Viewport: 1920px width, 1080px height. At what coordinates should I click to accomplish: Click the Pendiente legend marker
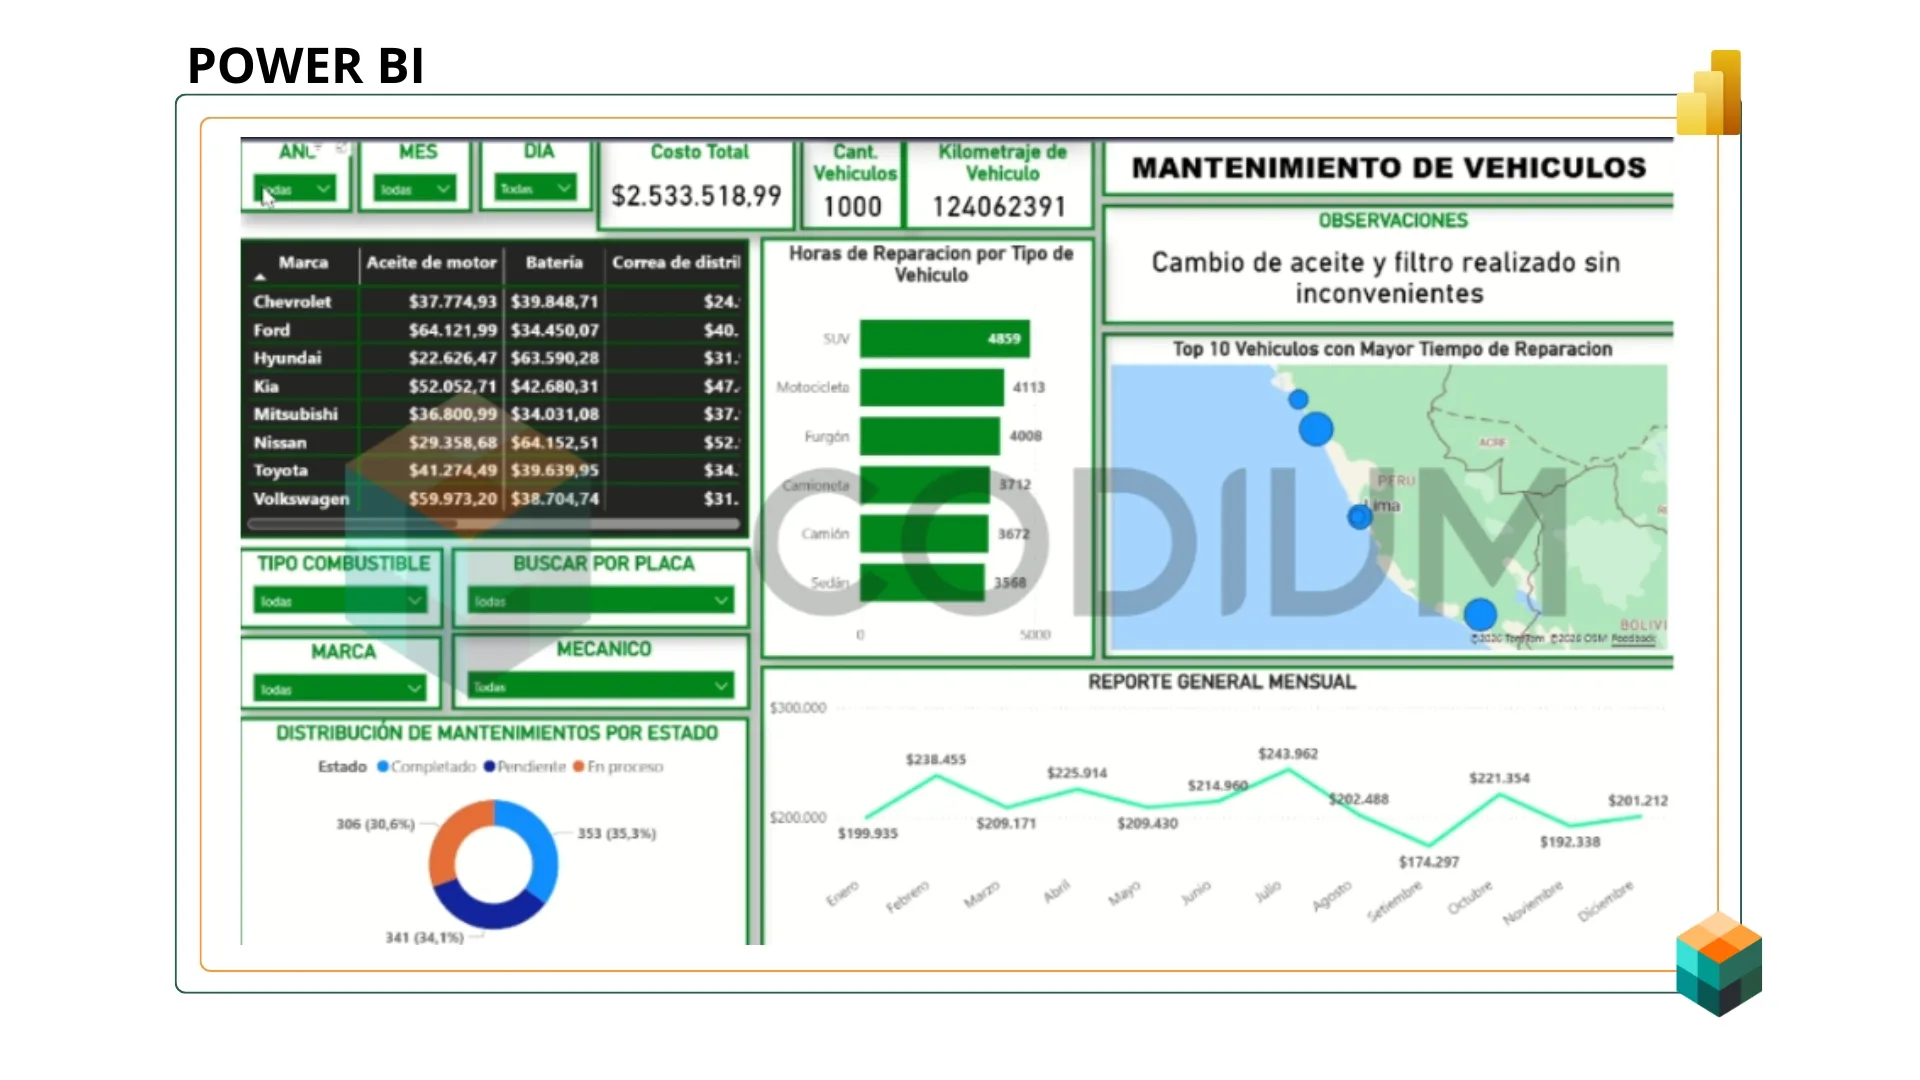[489, 767]
